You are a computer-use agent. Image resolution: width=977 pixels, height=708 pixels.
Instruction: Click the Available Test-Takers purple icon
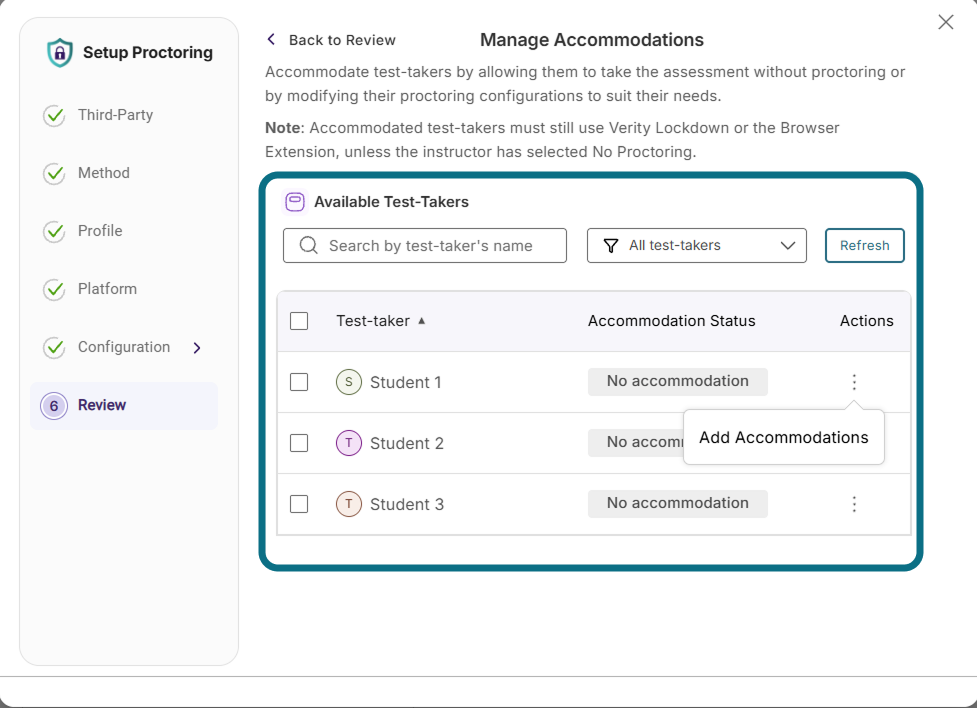[x=295, y=202]
